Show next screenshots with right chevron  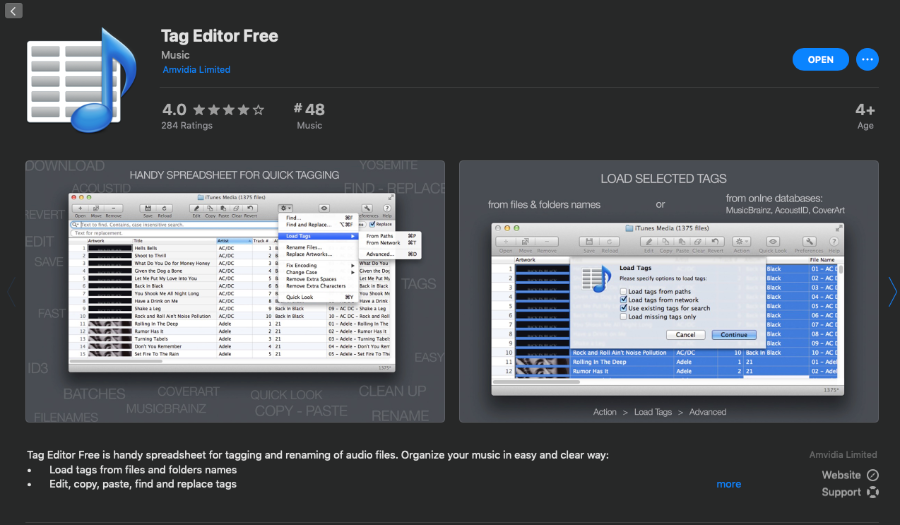click(891, 291)
